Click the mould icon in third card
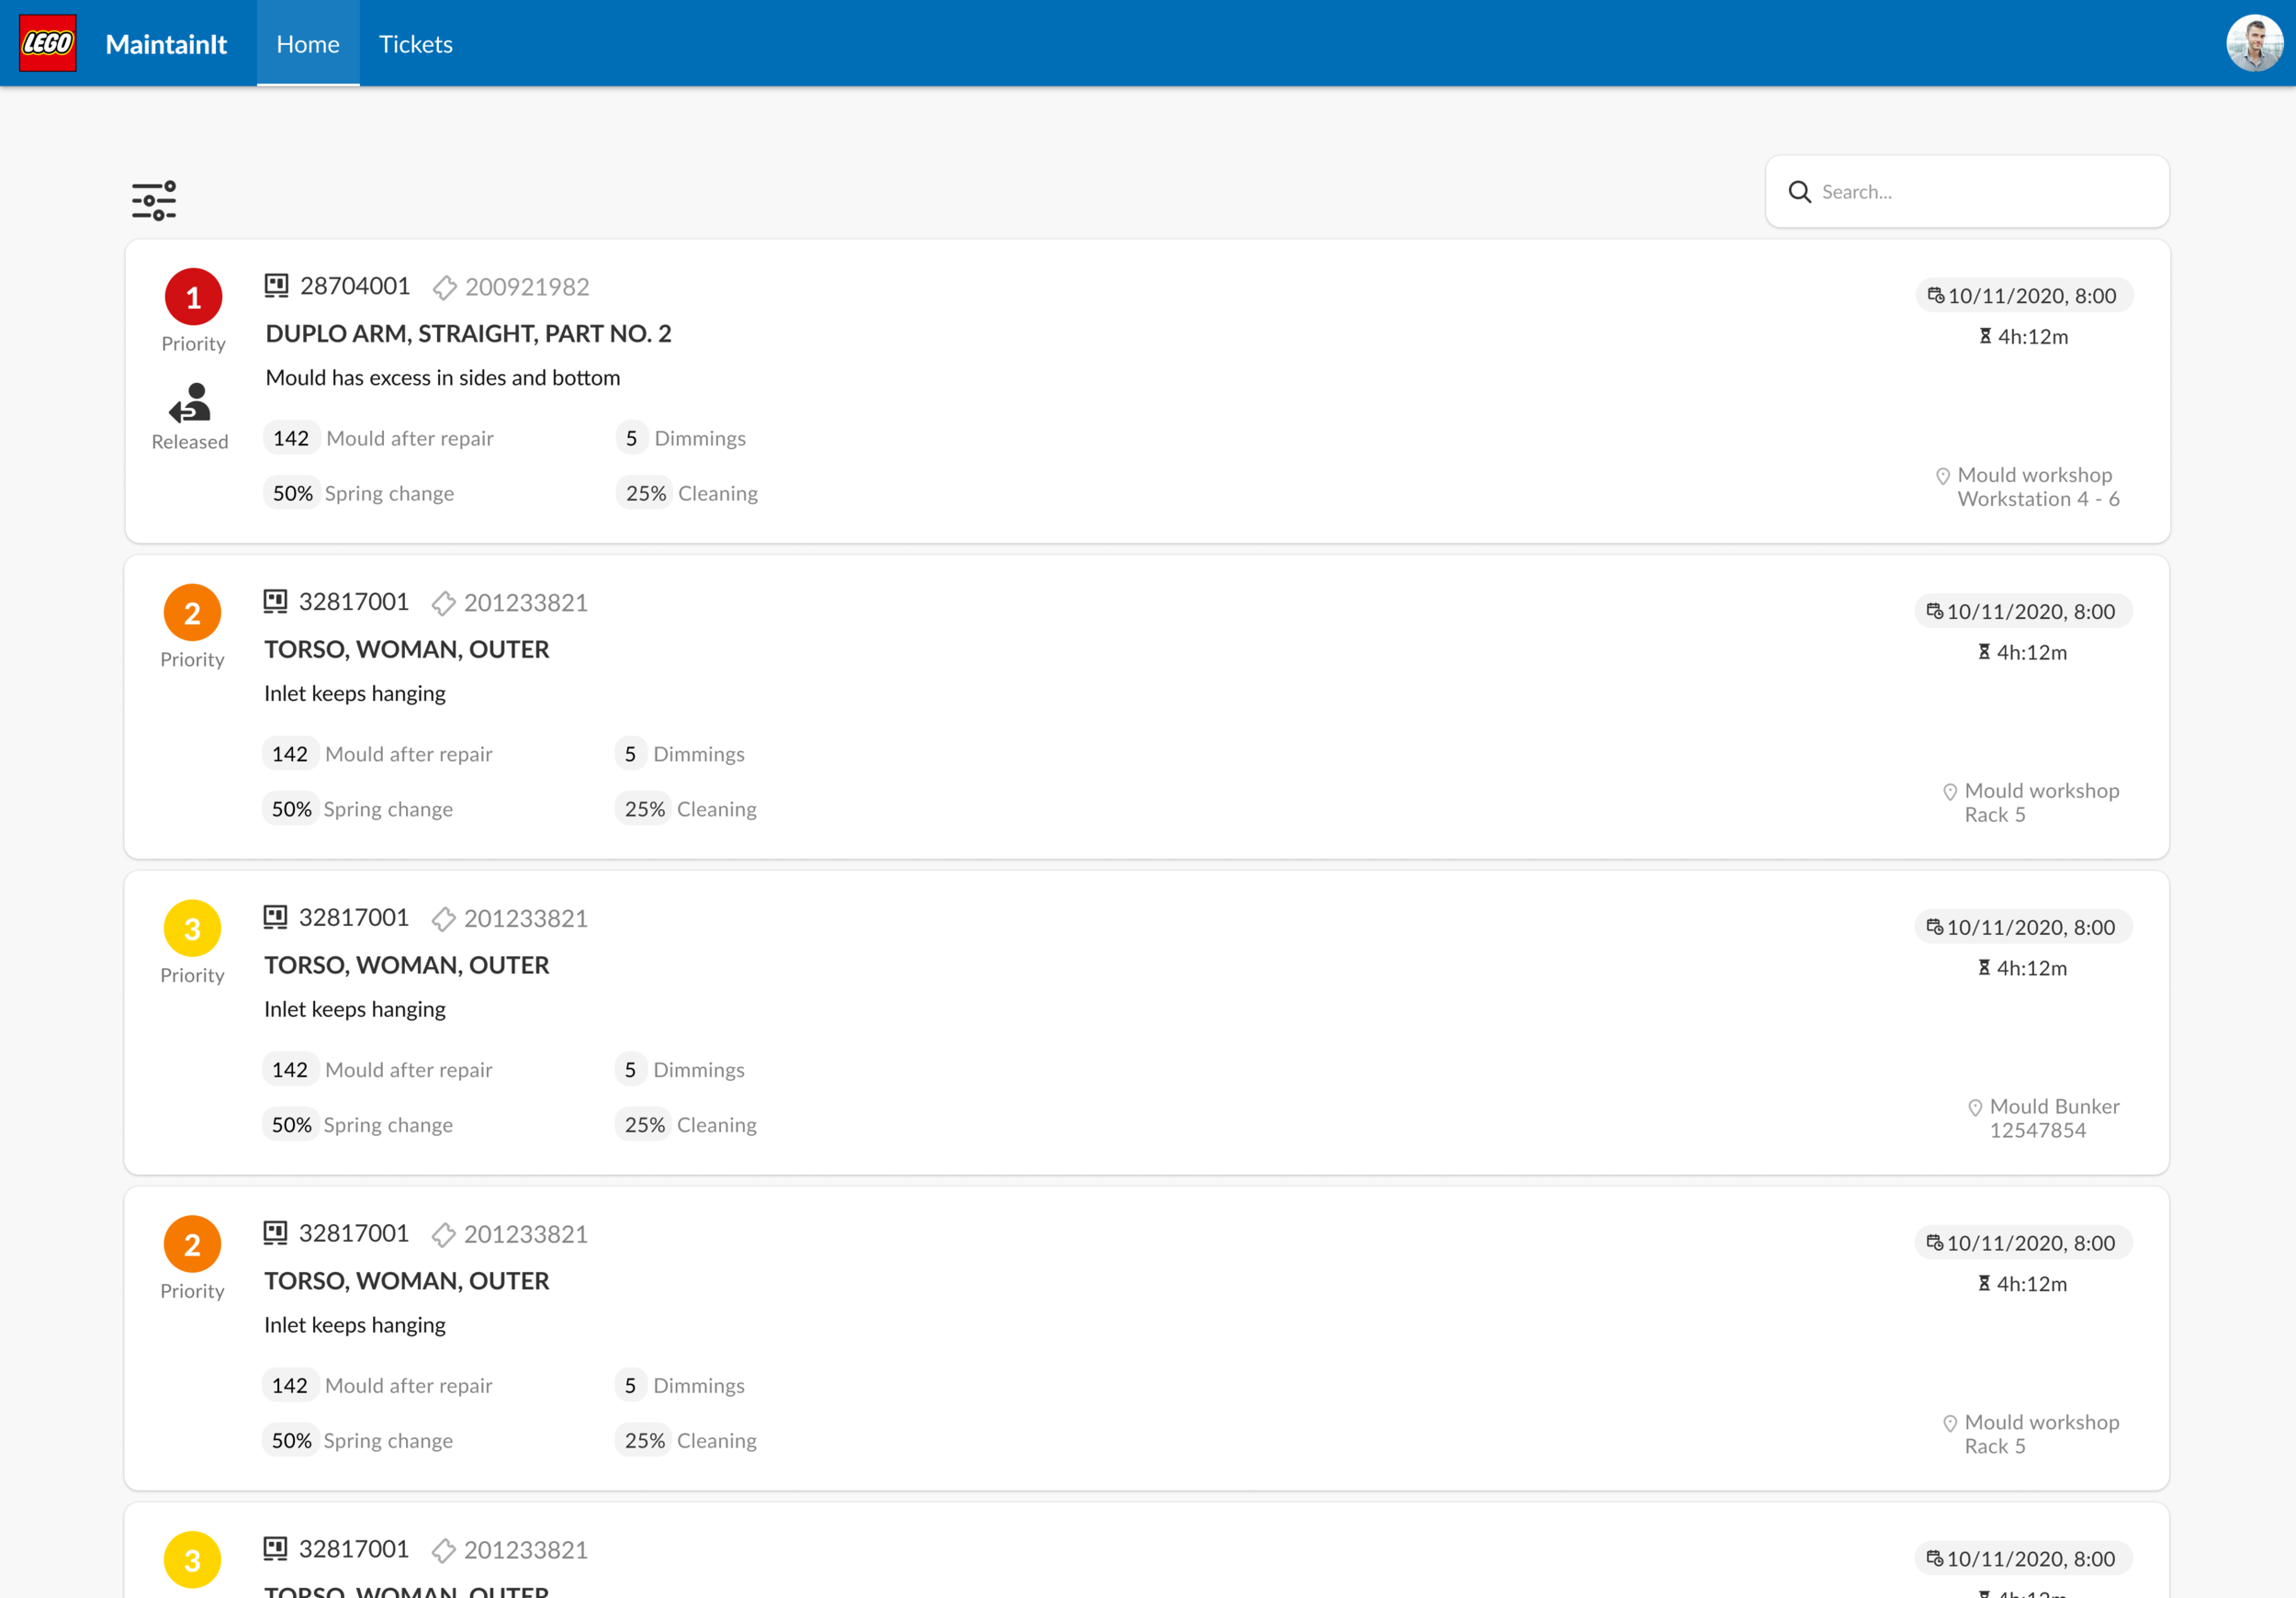The image size is (2296, 1598). 275,917
